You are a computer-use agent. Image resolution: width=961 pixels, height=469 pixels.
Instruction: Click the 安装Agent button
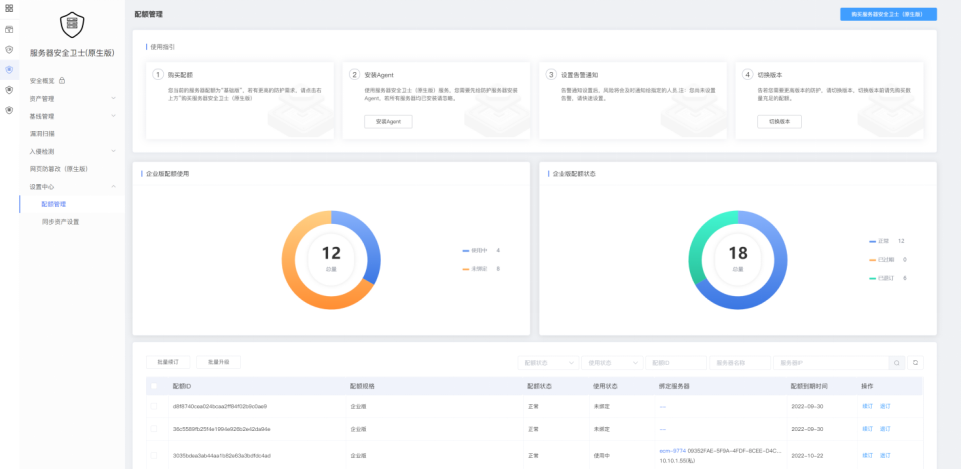click(x=388, y=121)
